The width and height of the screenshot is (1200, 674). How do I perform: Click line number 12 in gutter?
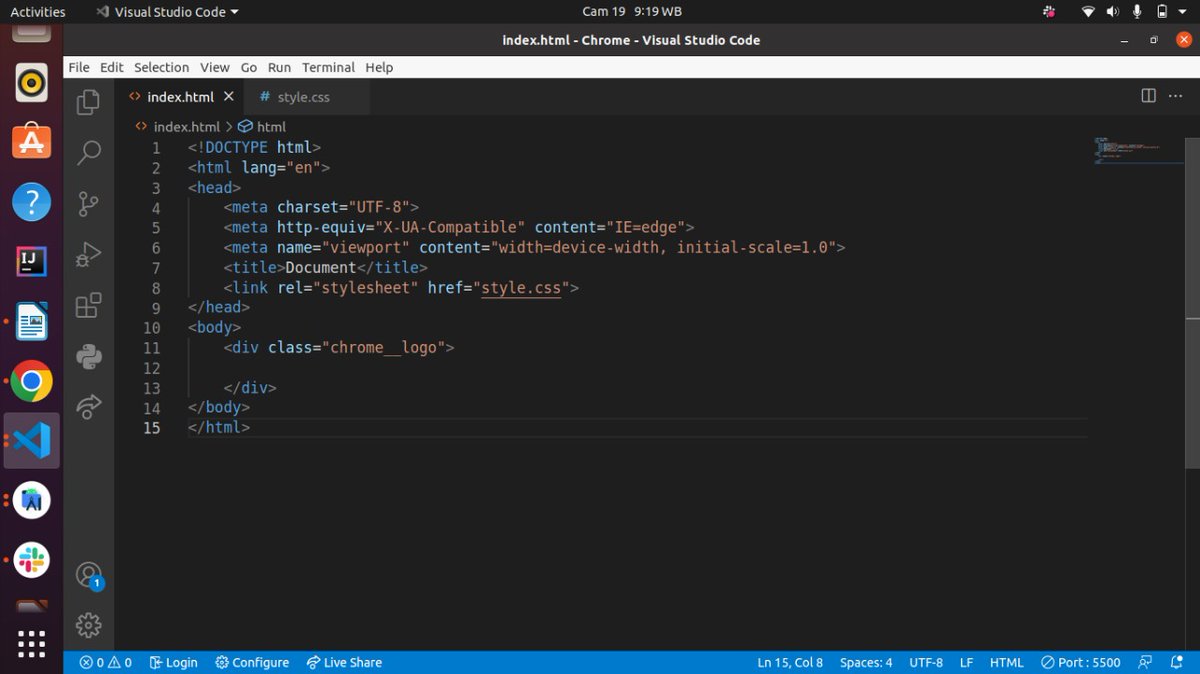[152, 368]
